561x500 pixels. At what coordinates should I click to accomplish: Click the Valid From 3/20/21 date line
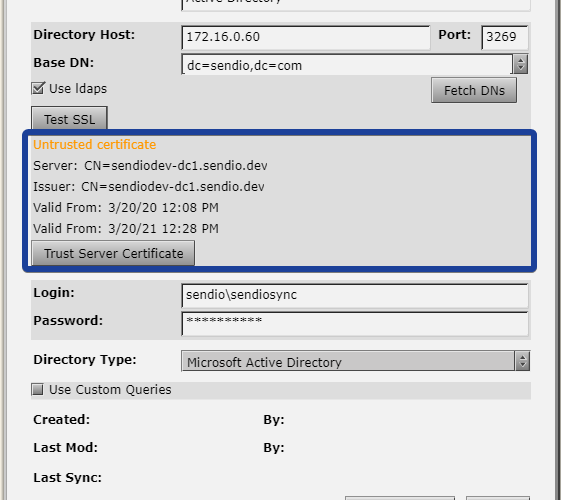point(126,229)
